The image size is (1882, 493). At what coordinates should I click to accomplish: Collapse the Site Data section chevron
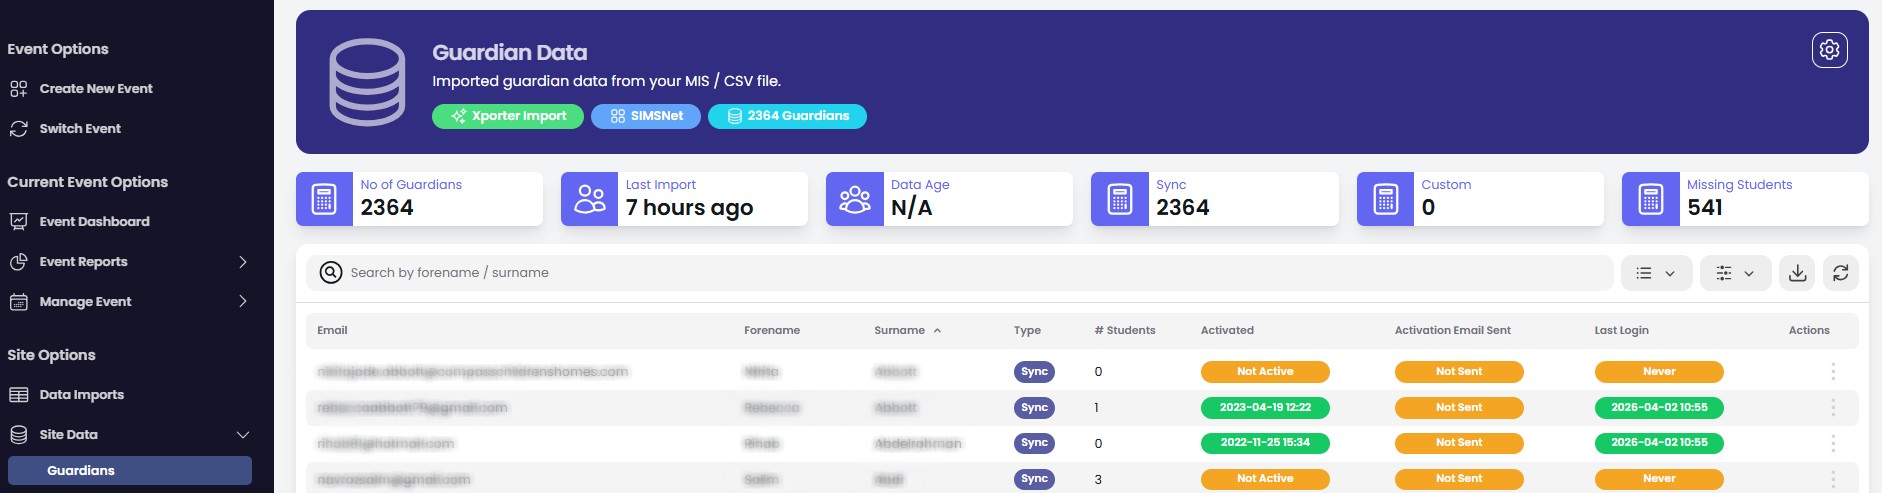243,435
